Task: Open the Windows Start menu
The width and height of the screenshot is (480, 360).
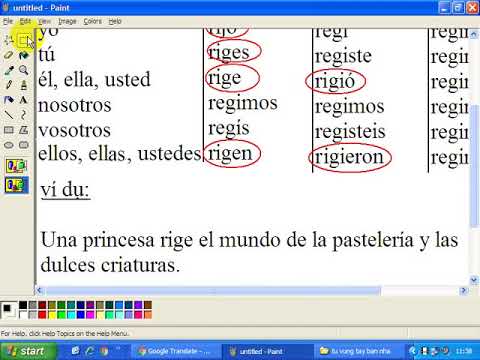Action: click(27, 351)
